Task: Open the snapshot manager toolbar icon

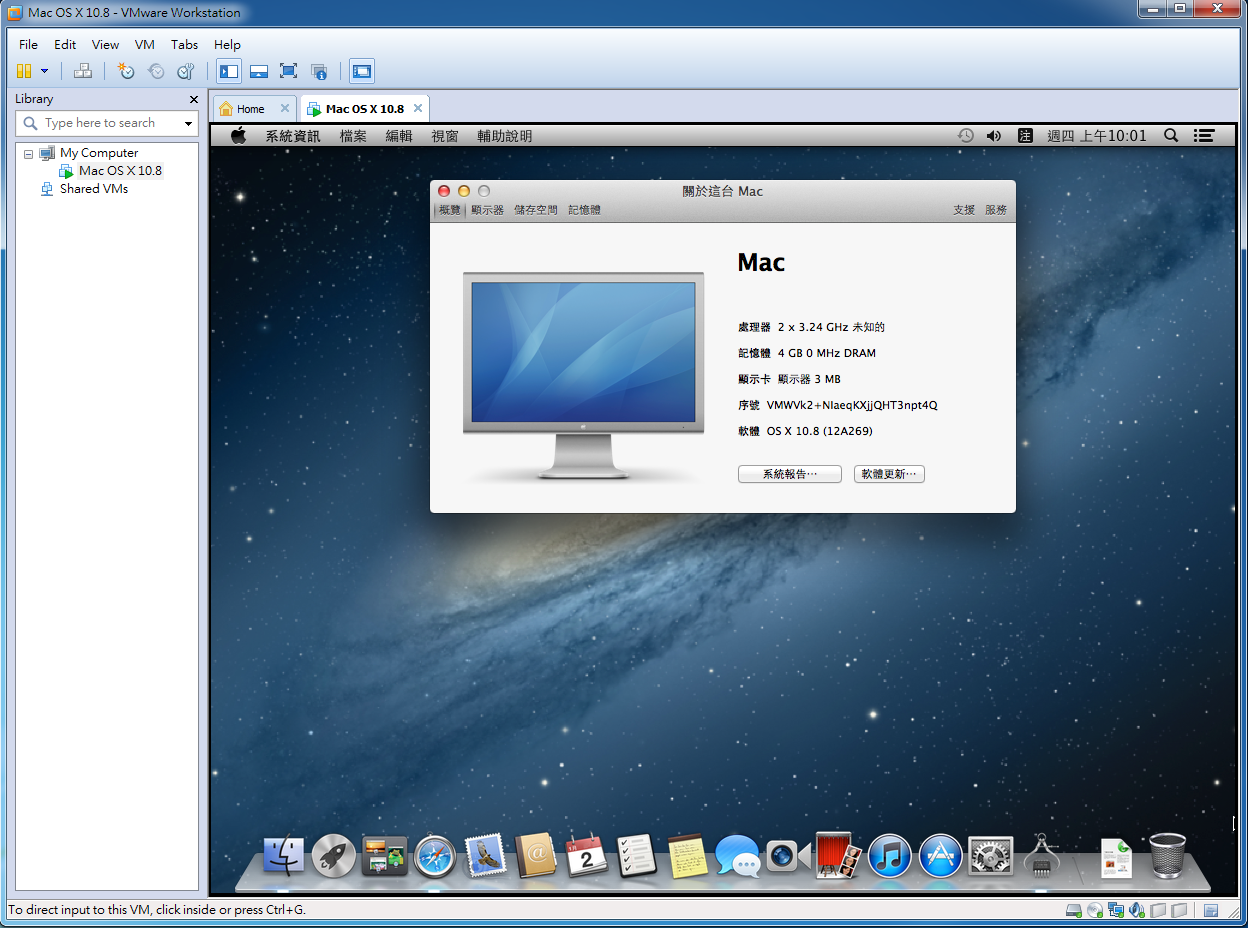Action: tap(186, 71)
